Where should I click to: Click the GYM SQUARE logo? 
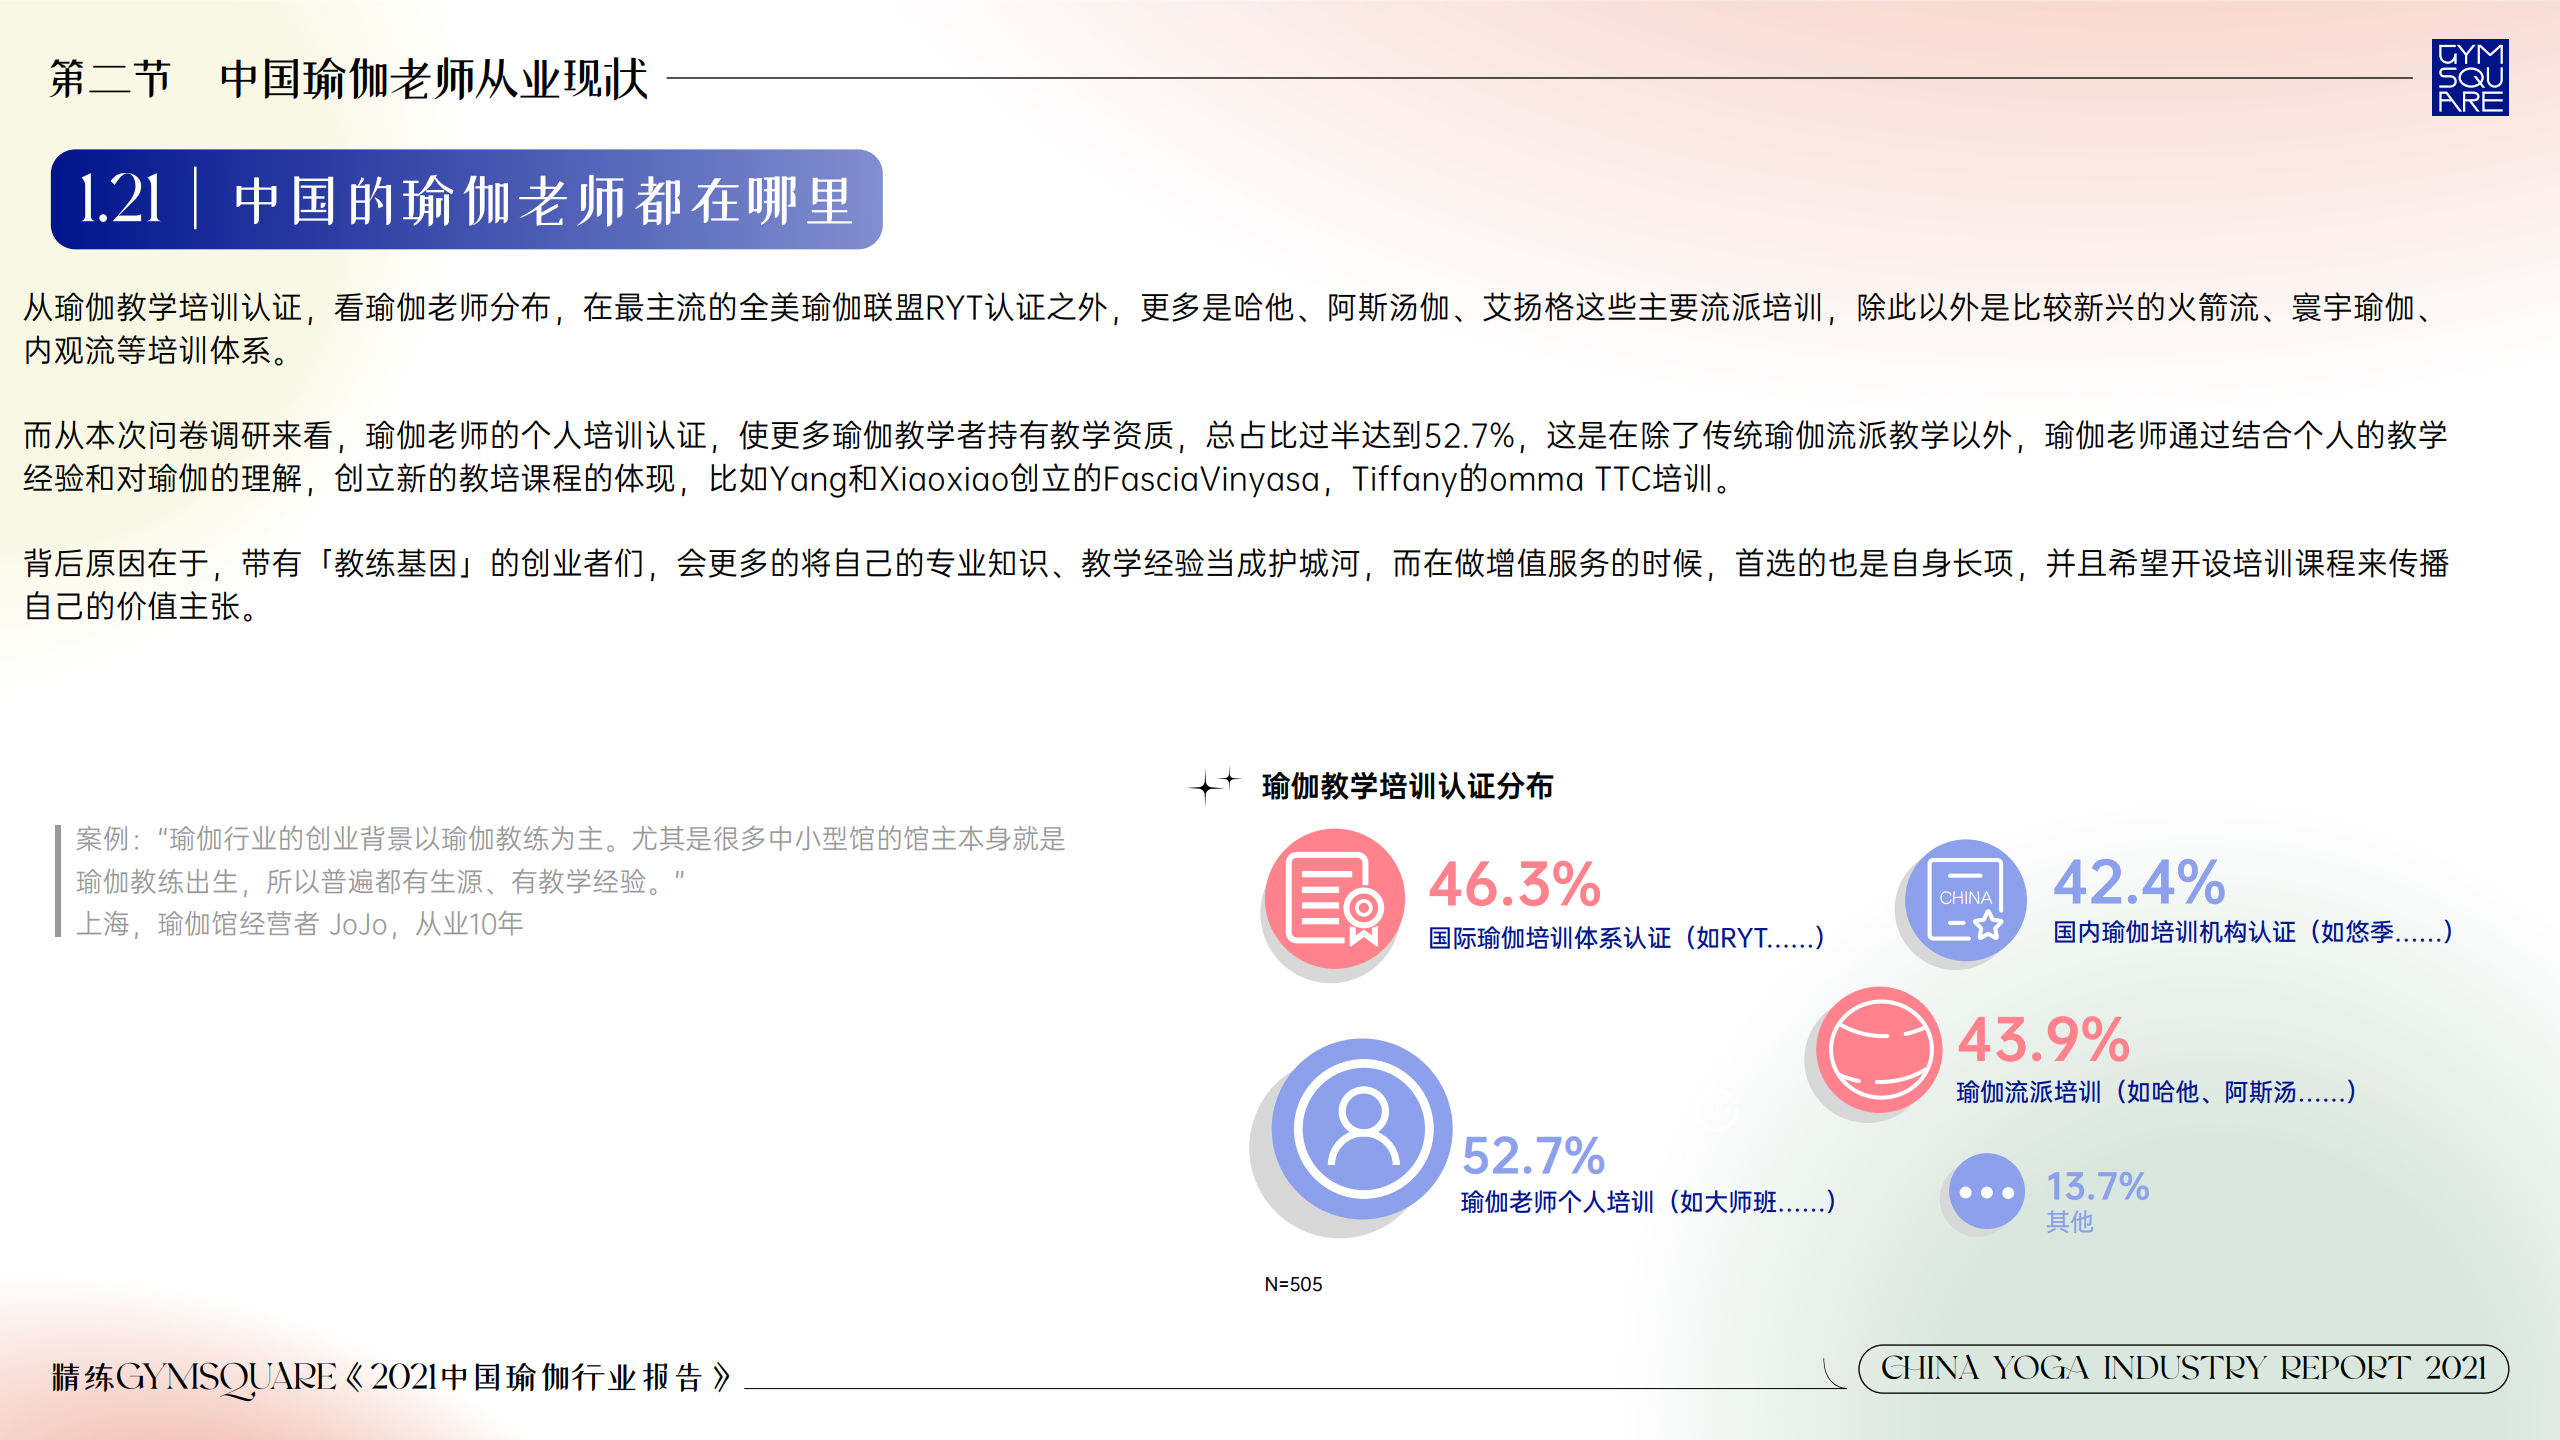click(x=2469, y=78)
